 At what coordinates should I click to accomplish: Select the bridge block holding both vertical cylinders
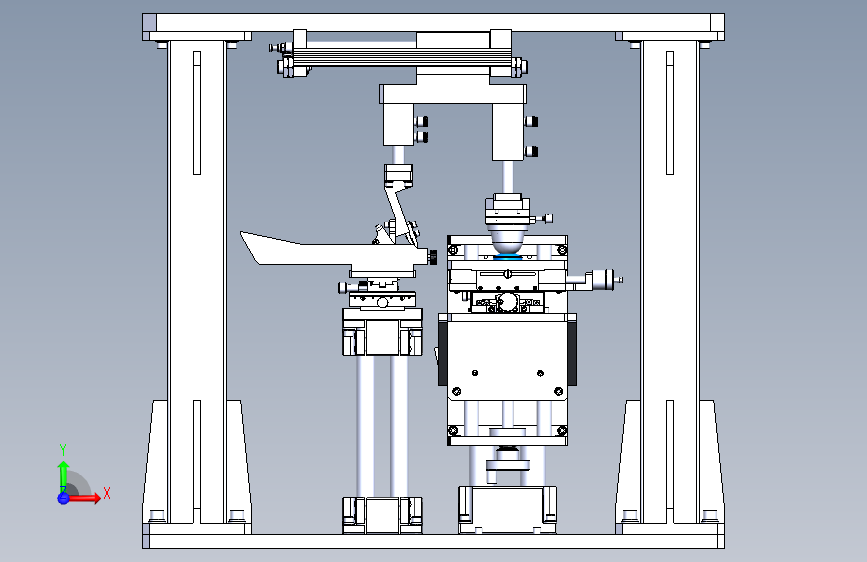pyautogui.click(x=452, y=93)
